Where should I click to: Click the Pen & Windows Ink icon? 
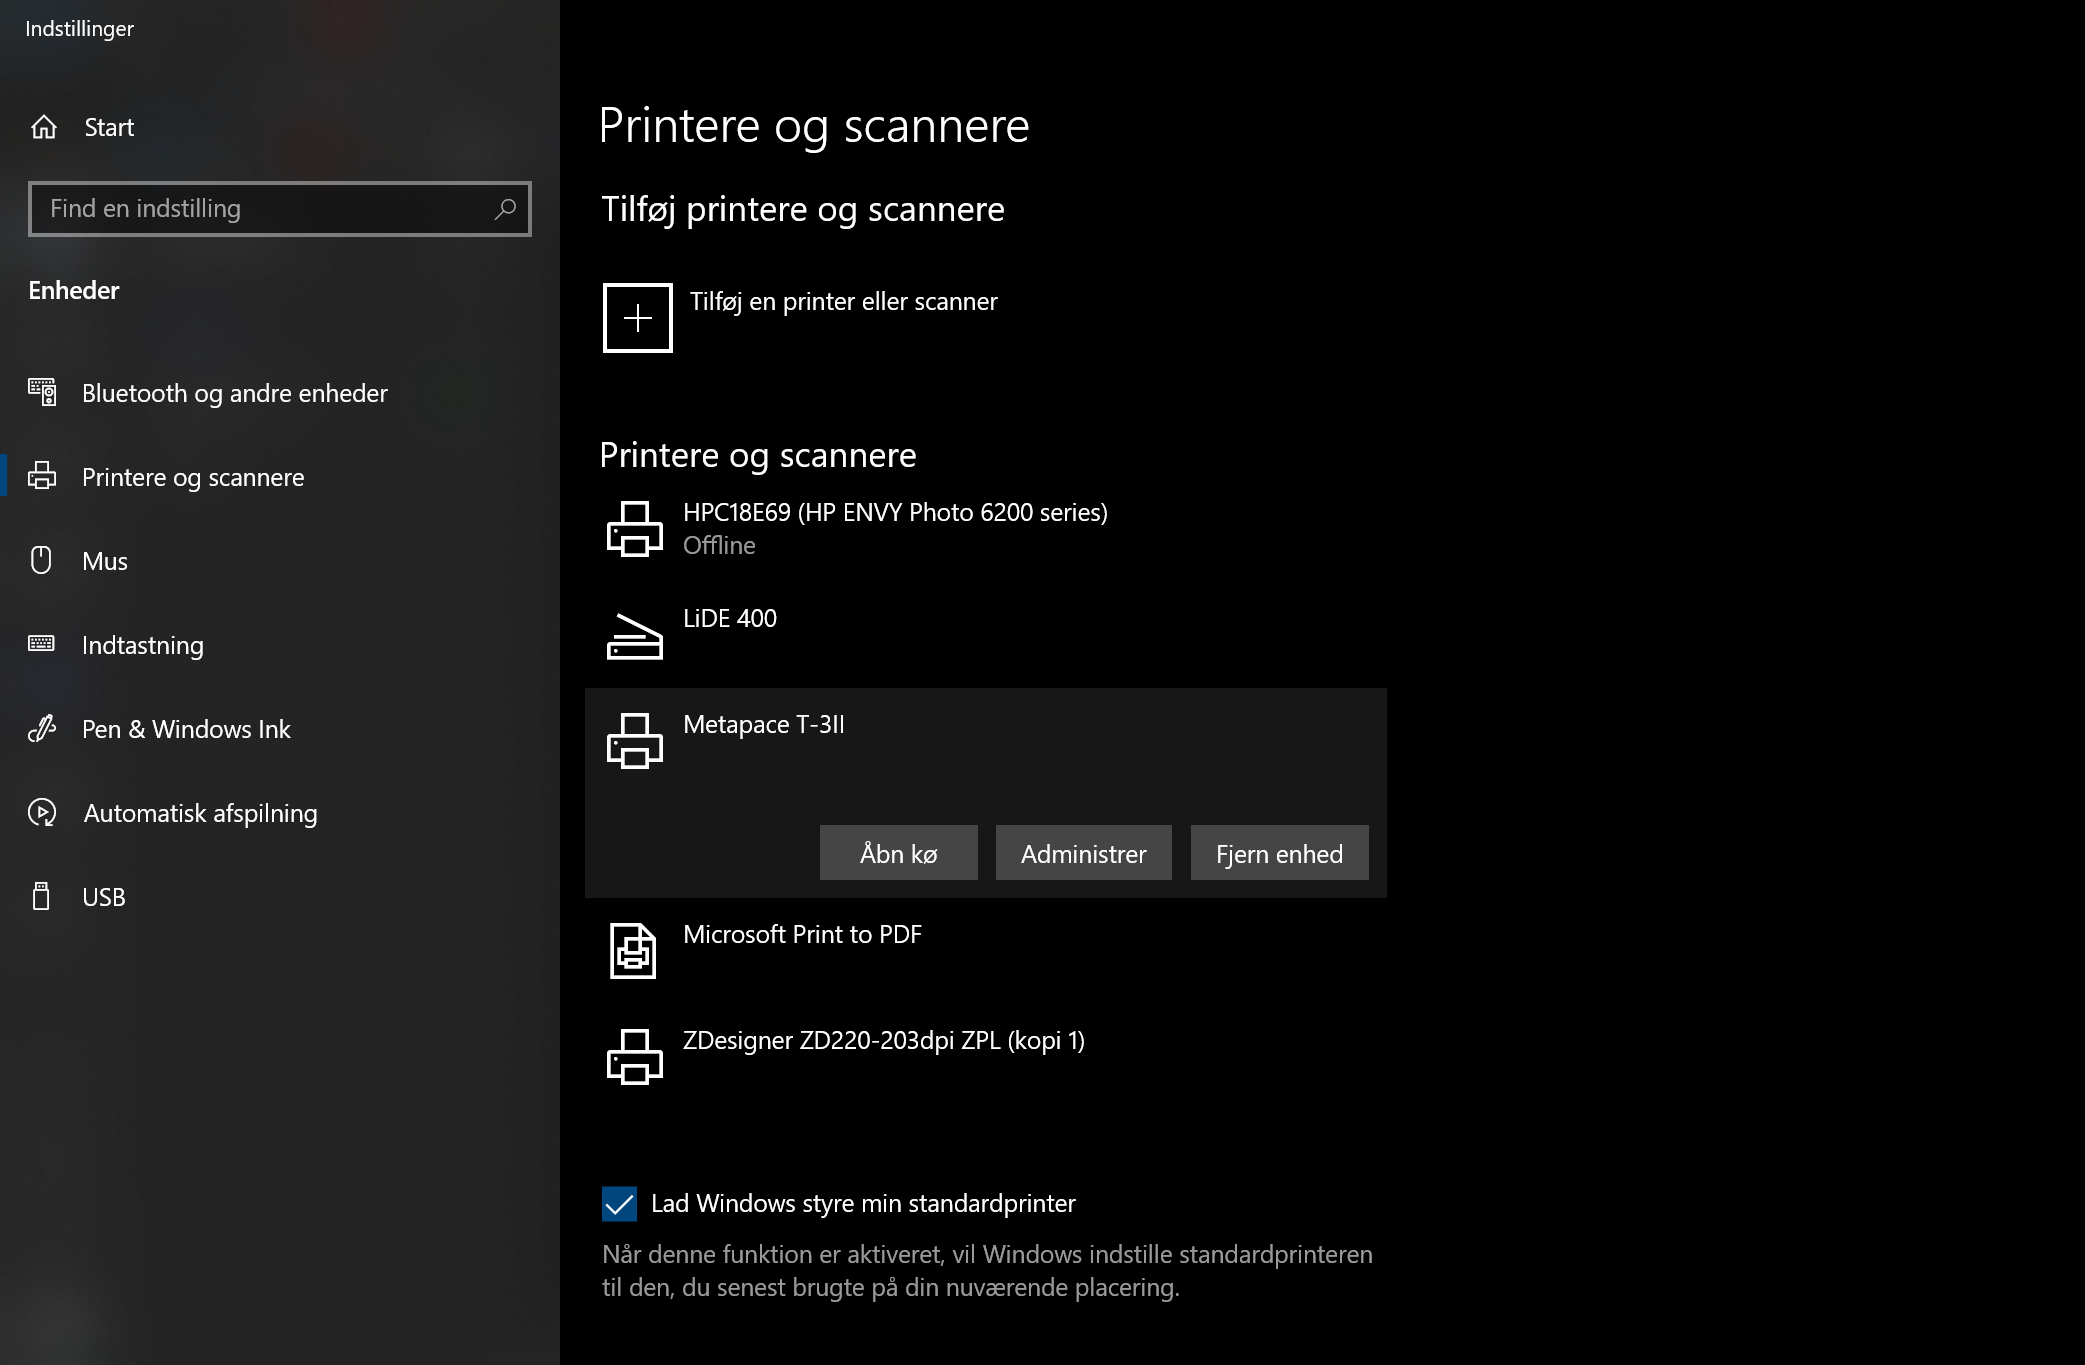pos(42,728)
